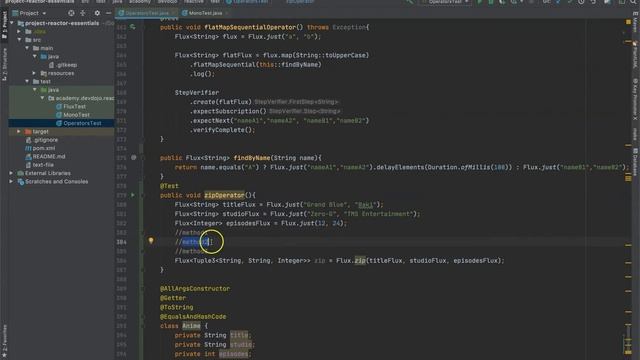Viewport: 640px width, 360px height.
Task: Expand the .idea folder
Action: click(19, 31)
